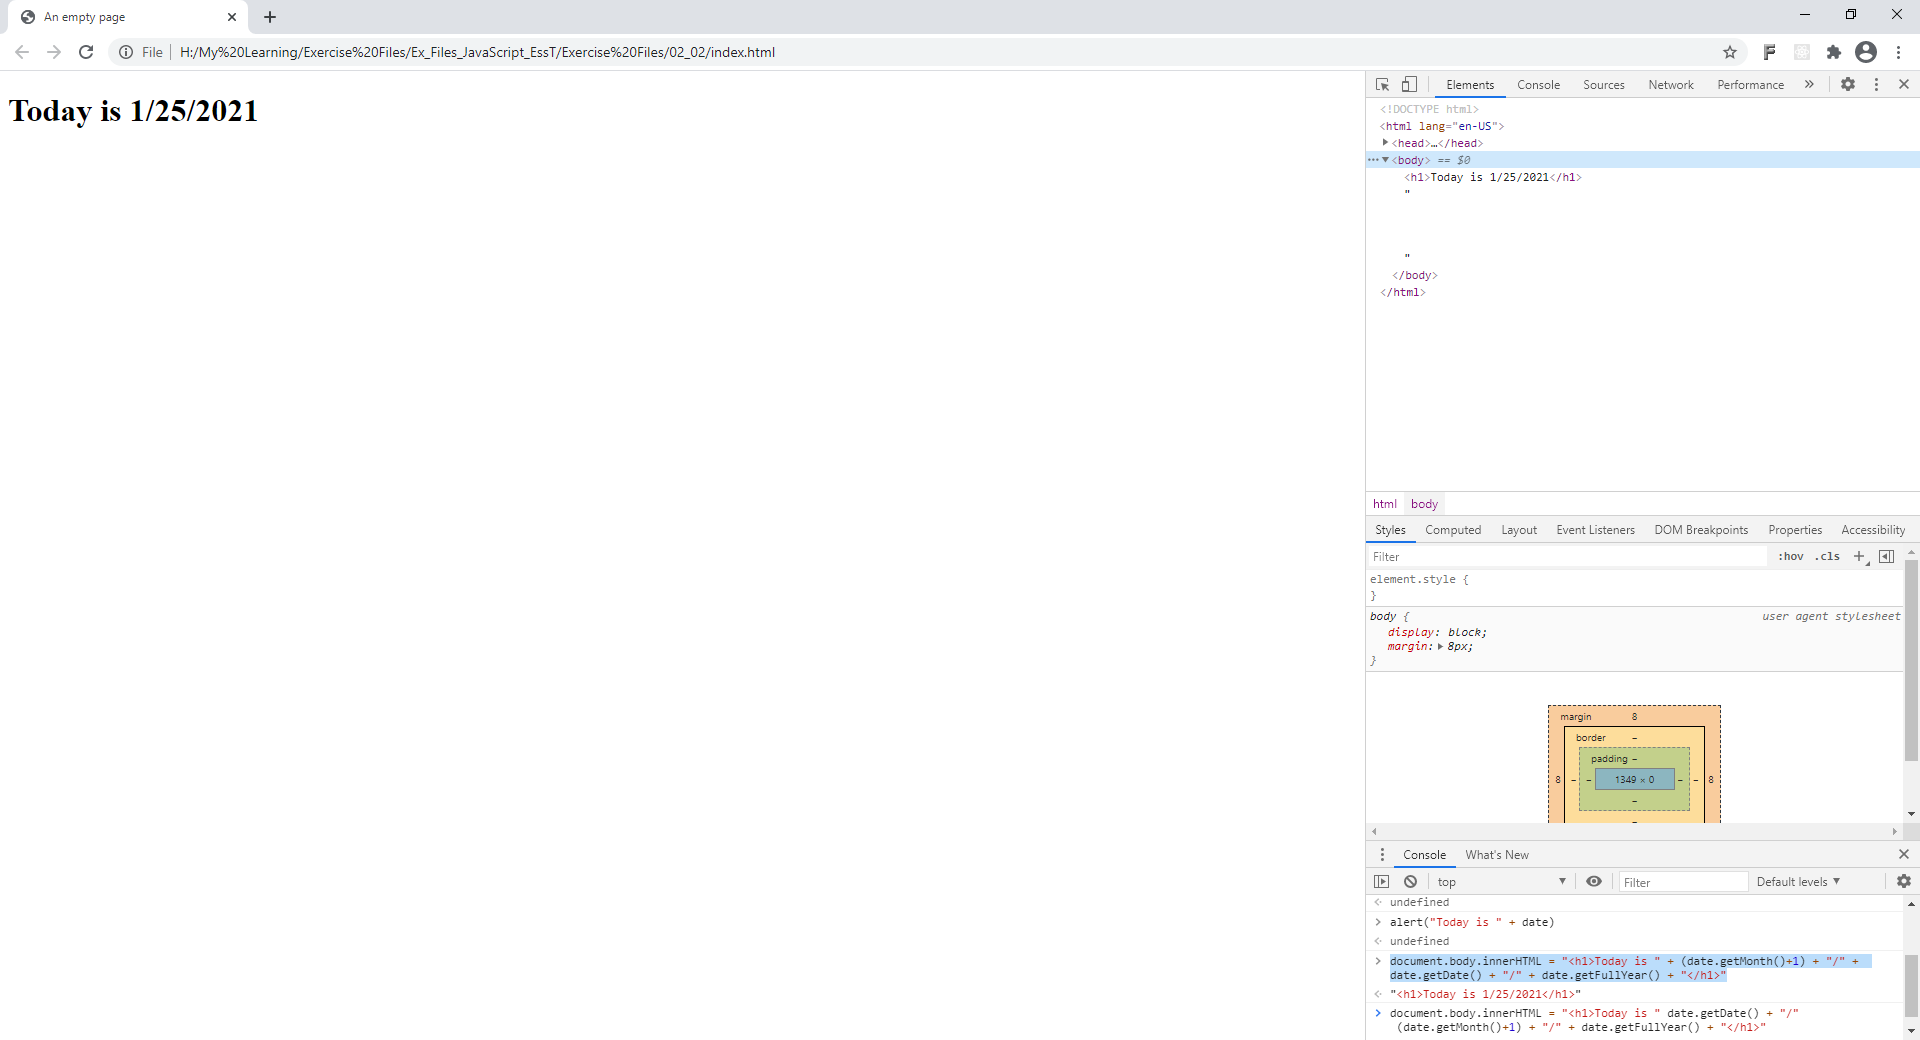Activate the inspect element picker
Image resolution: width=1920 pixels, height=1040 pixels.
tap(1382, 85)
